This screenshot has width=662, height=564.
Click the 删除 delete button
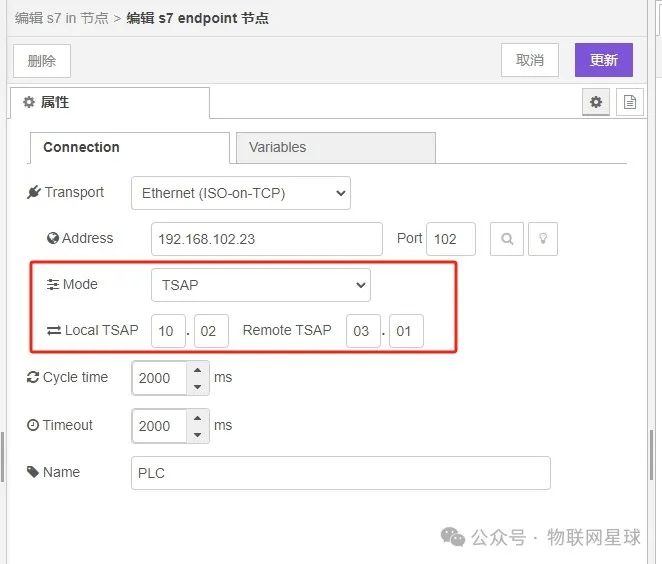point(42,60)
